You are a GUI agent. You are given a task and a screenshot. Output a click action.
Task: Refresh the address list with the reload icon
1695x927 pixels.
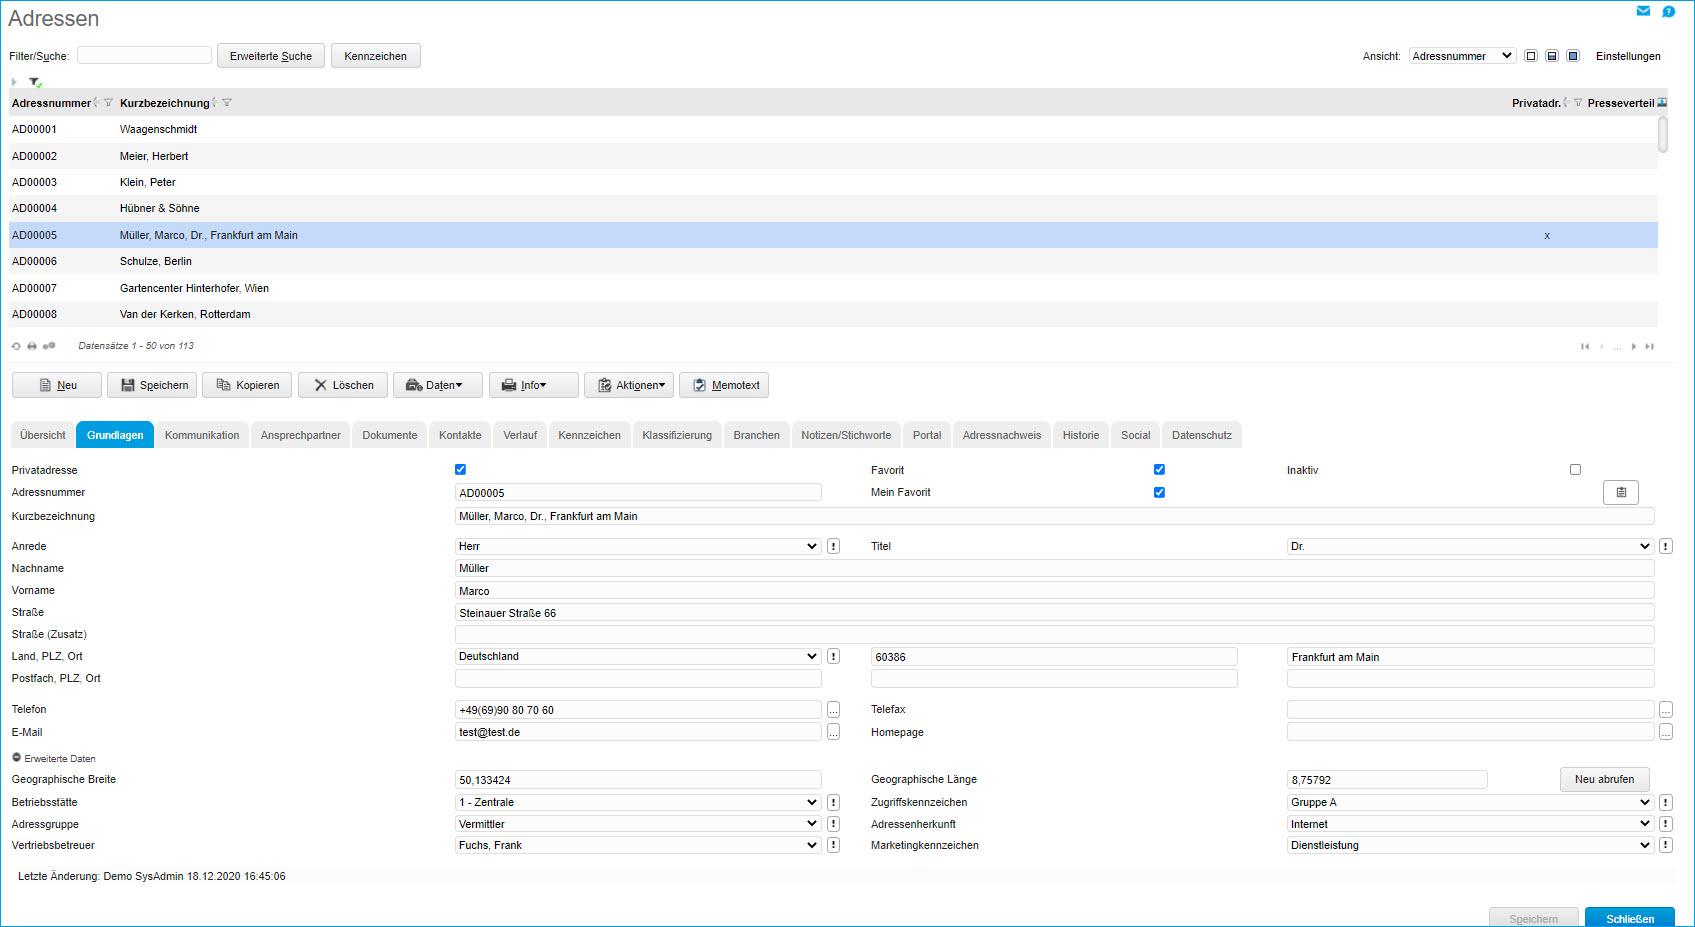16,346
